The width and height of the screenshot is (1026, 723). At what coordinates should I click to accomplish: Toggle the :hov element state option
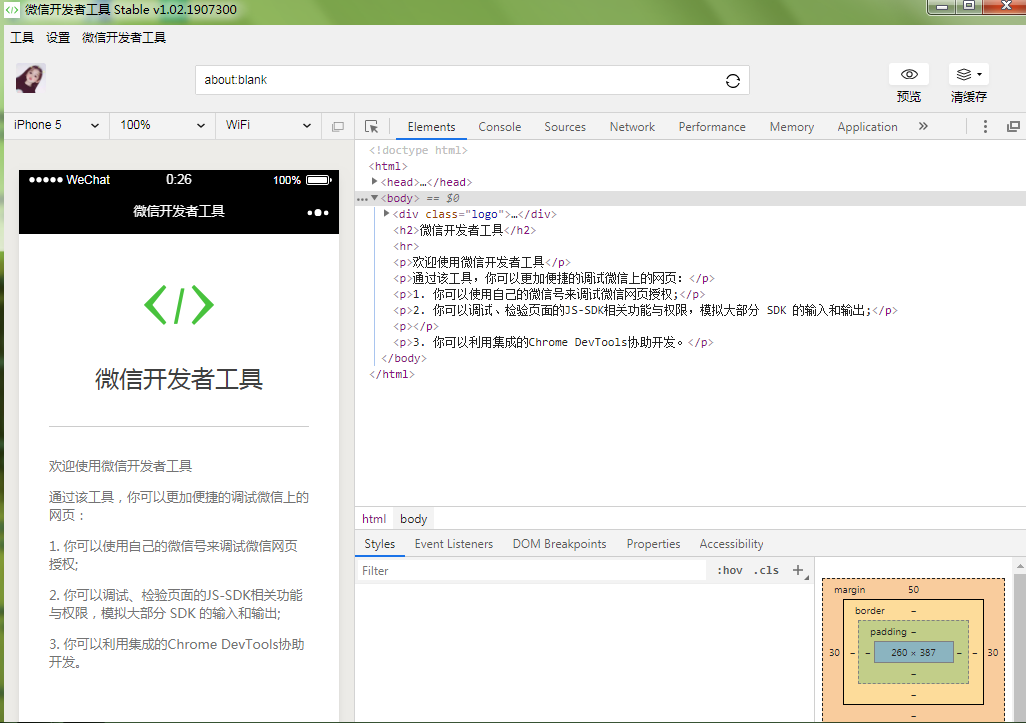[730, 570]
